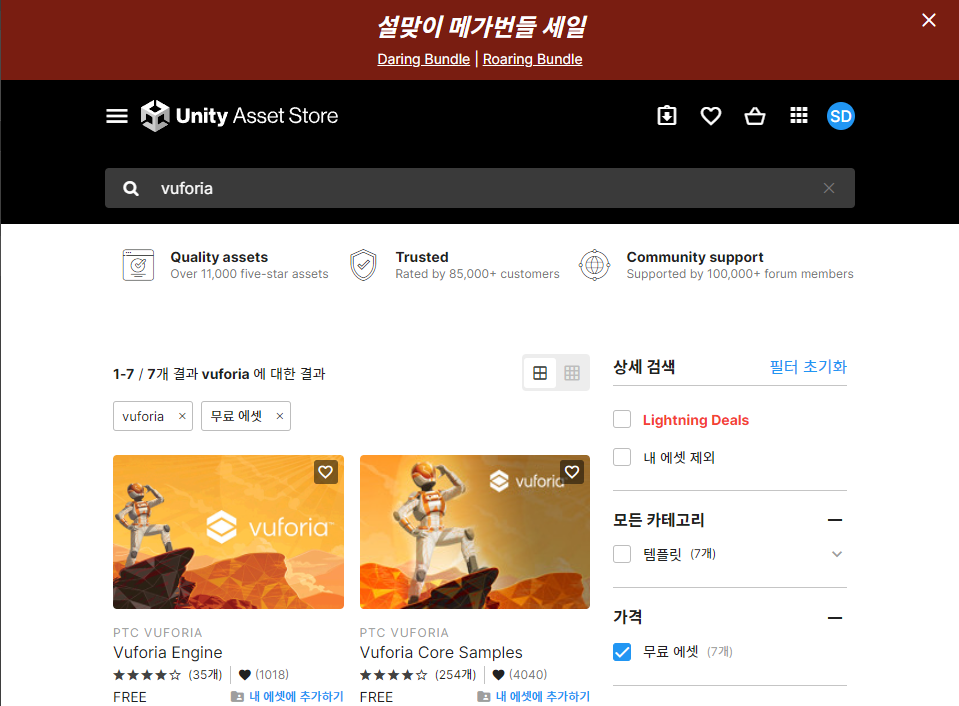The width and height of the screenshot is (959, 706).
Task: Focus the vuforia search field
Action: pyautogui.click(x=480, y=188)
